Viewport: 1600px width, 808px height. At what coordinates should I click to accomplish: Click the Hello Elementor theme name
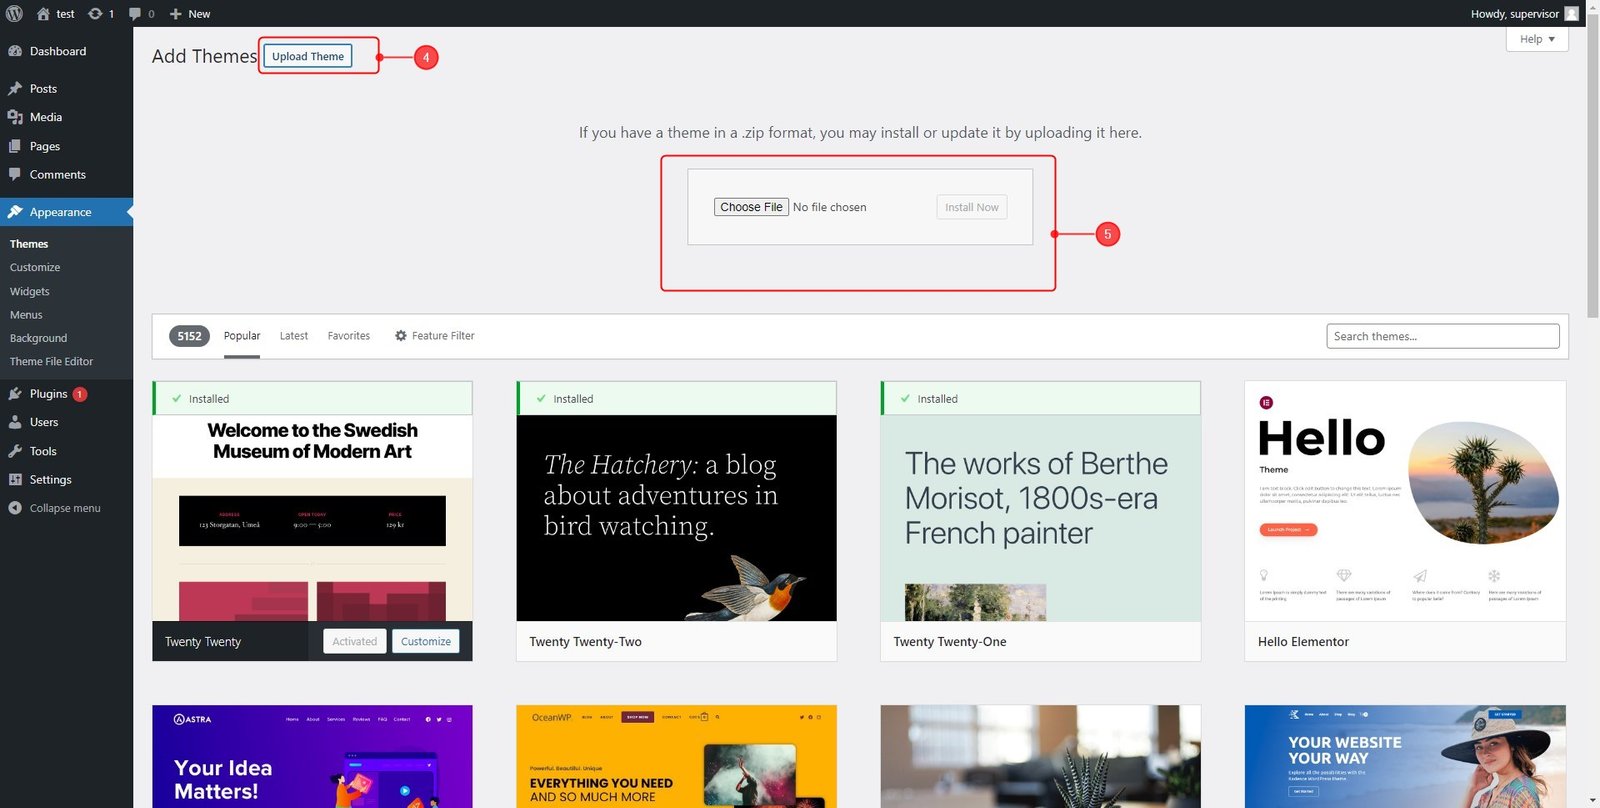(1303, 642)
